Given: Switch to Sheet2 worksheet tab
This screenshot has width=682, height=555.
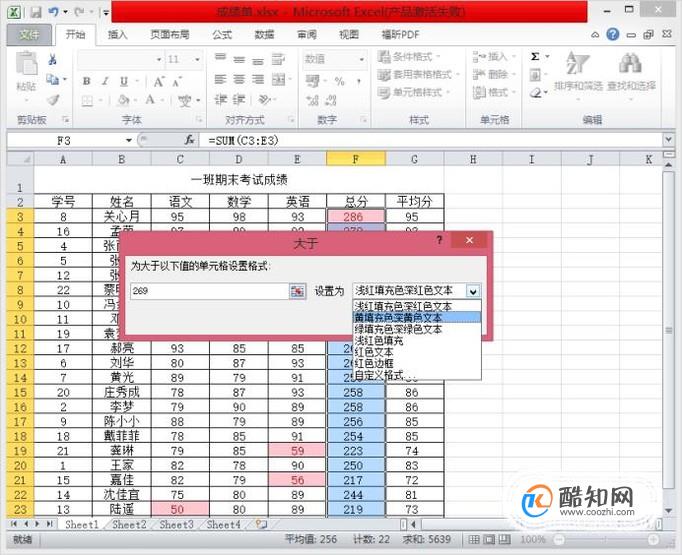Looking at the screenshot, I should (x=129, y=525).
